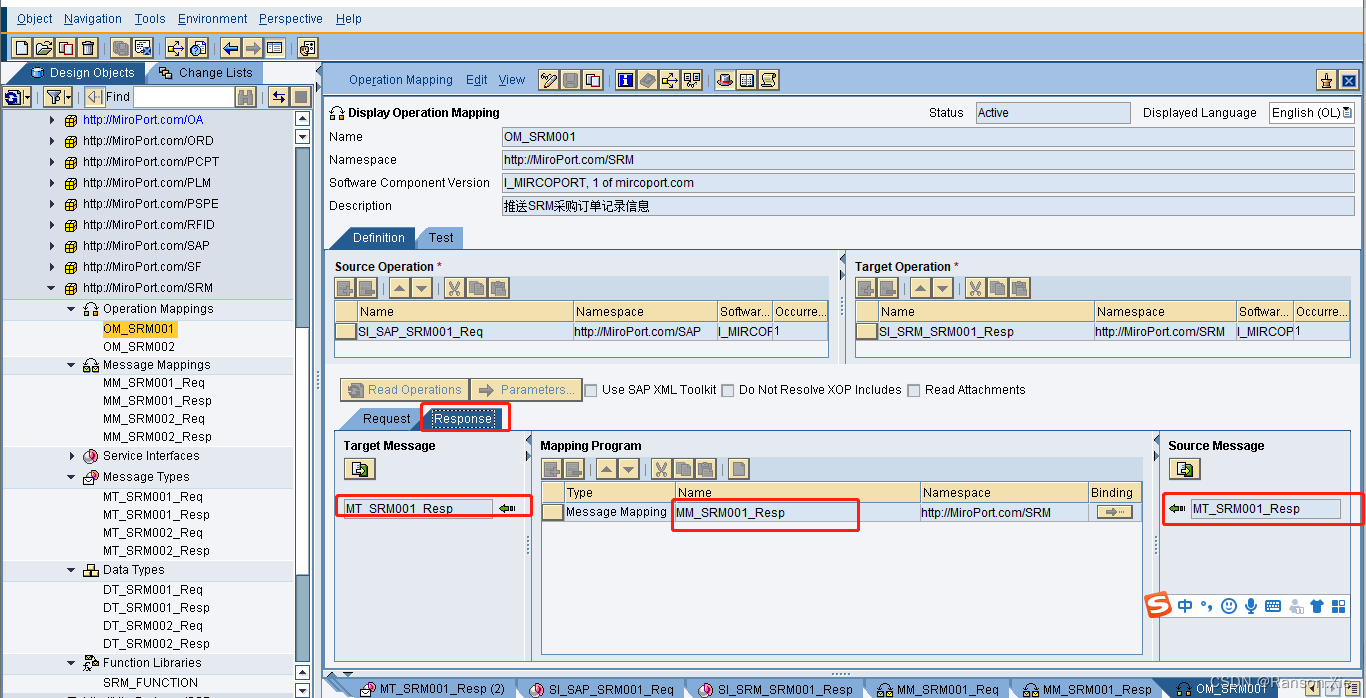The width and height of the screenshot is (1366, 698).
Task: Open the Copy Object toolbar icon
Action: [66, 47]
